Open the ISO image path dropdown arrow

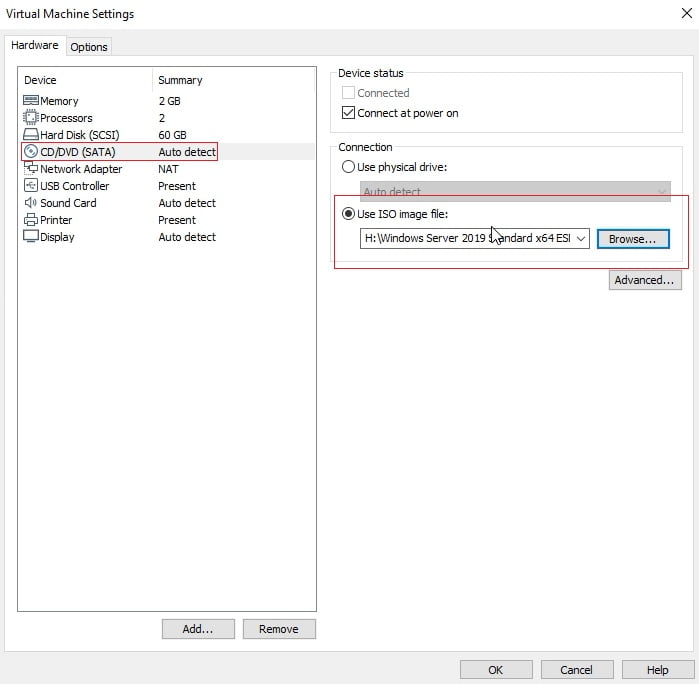pyautogui.click(x=580, y=239)
